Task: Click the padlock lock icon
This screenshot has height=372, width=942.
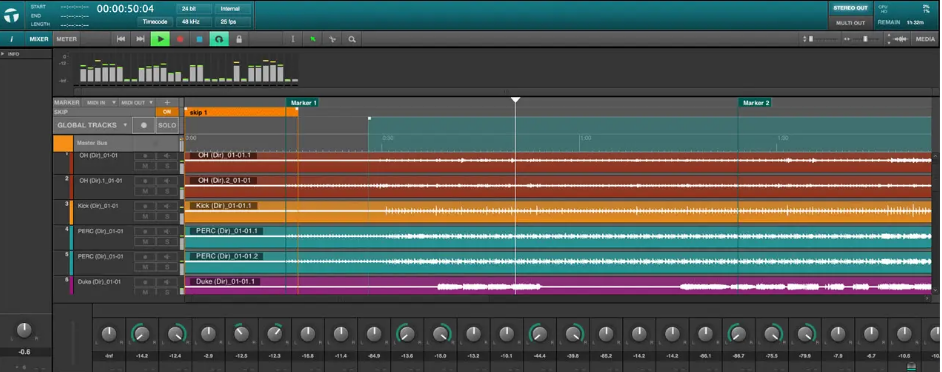Action: tap(239, 39)
